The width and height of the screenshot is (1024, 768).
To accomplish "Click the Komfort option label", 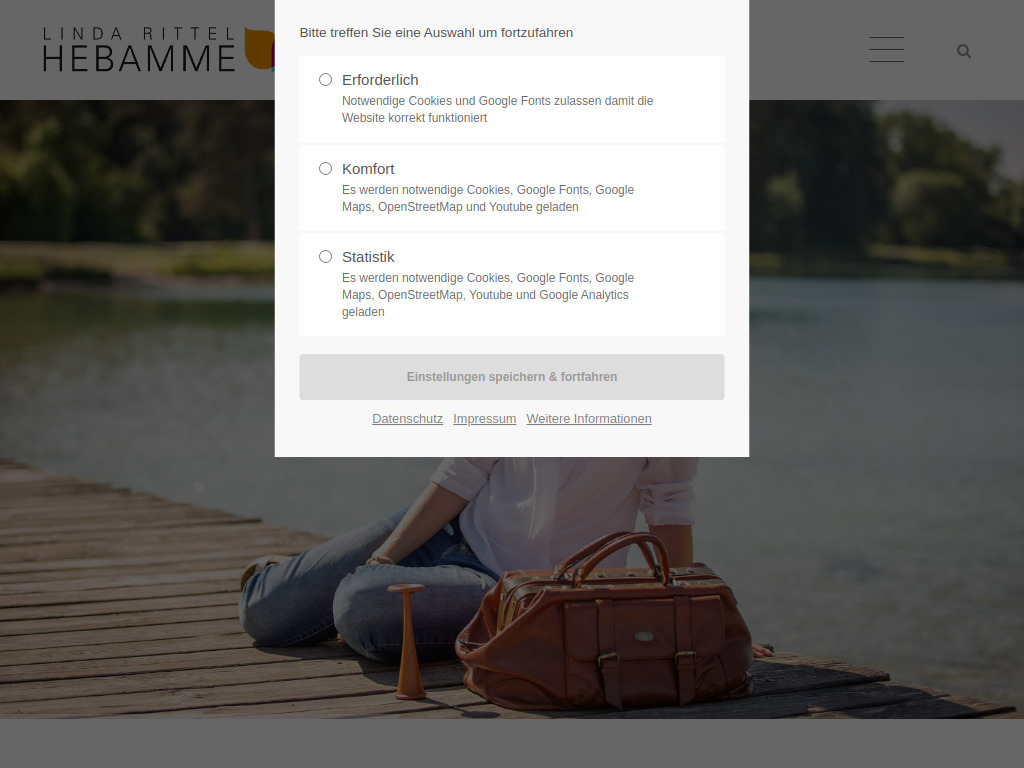I will click(x=369, y=168).
